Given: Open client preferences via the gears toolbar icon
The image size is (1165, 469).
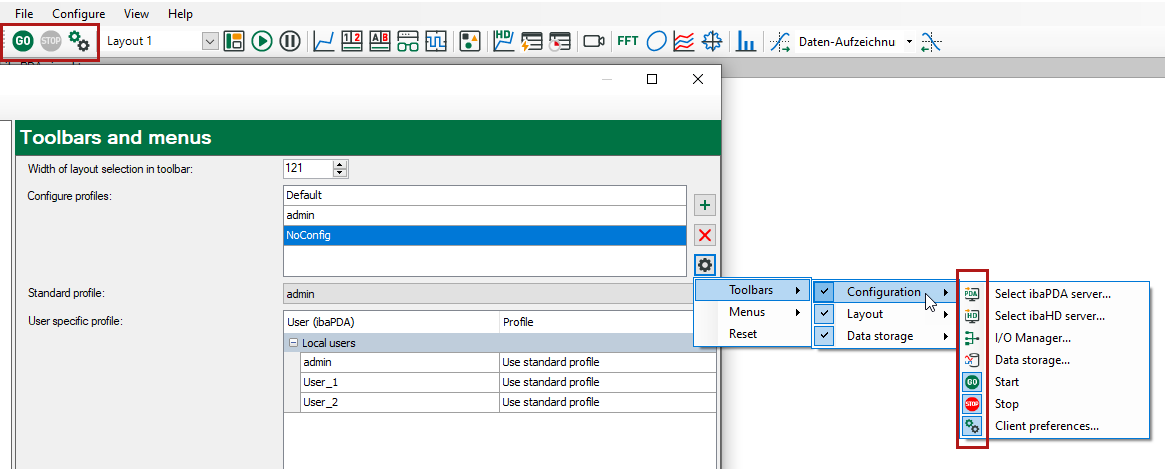Looking at the screenshot, I should pyautogui.click(x=79, y=41).
